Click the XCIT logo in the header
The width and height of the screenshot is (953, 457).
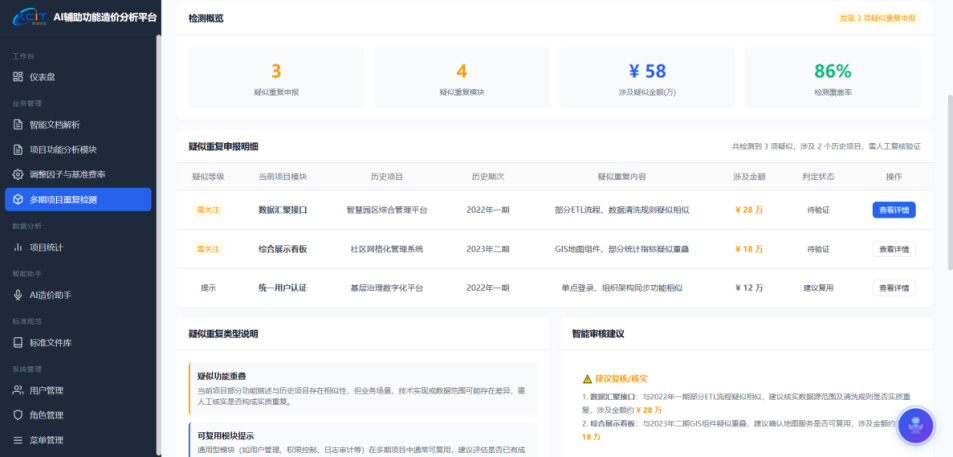point(29,17)
